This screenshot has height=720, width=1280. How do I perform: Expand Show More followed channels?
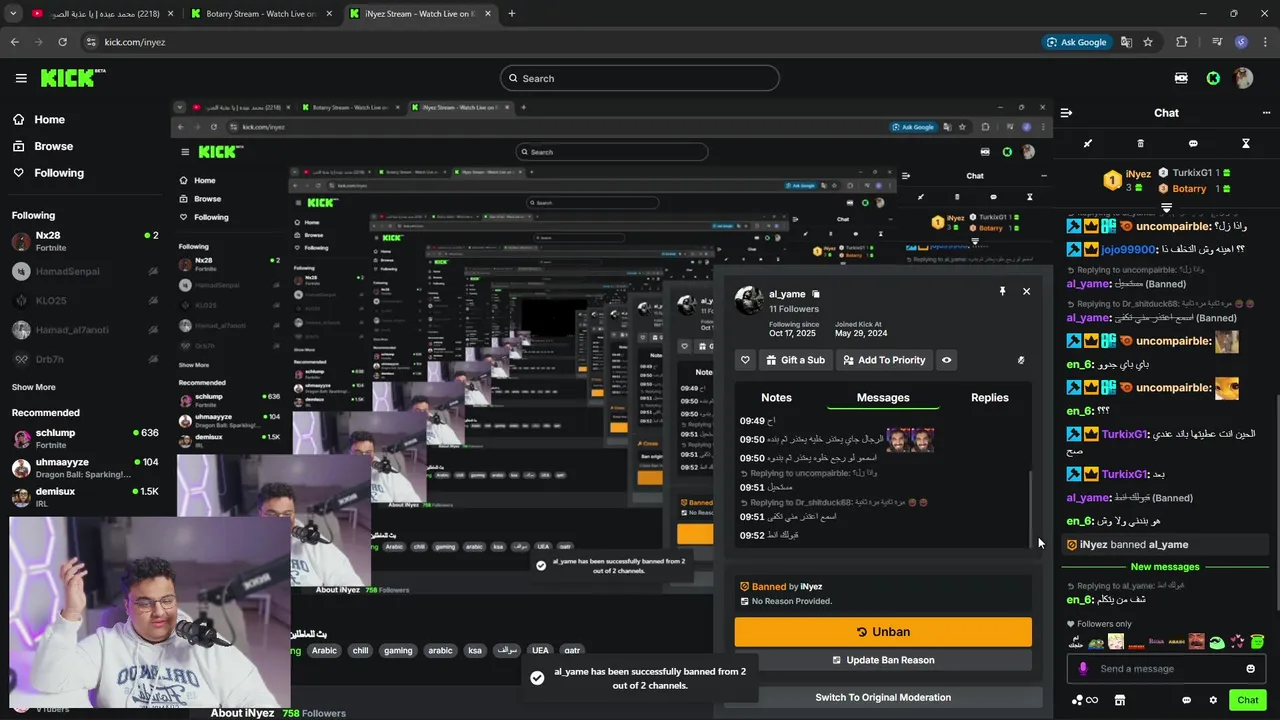click(x=34, y=387)
